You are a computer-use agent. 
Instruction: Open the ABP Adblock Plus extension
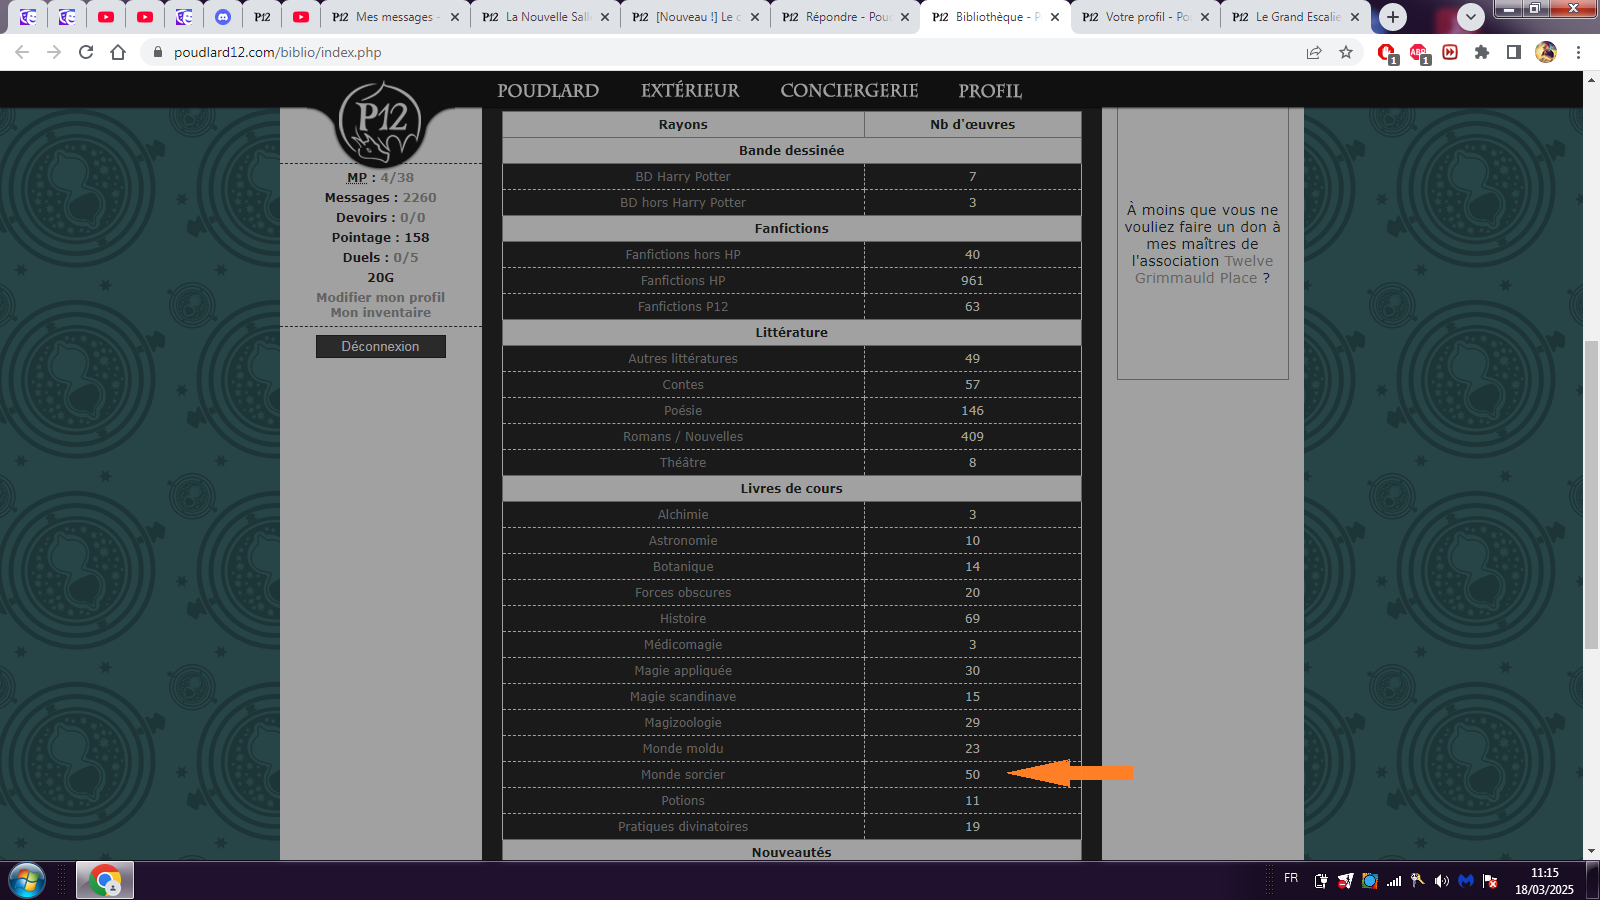1419,53
